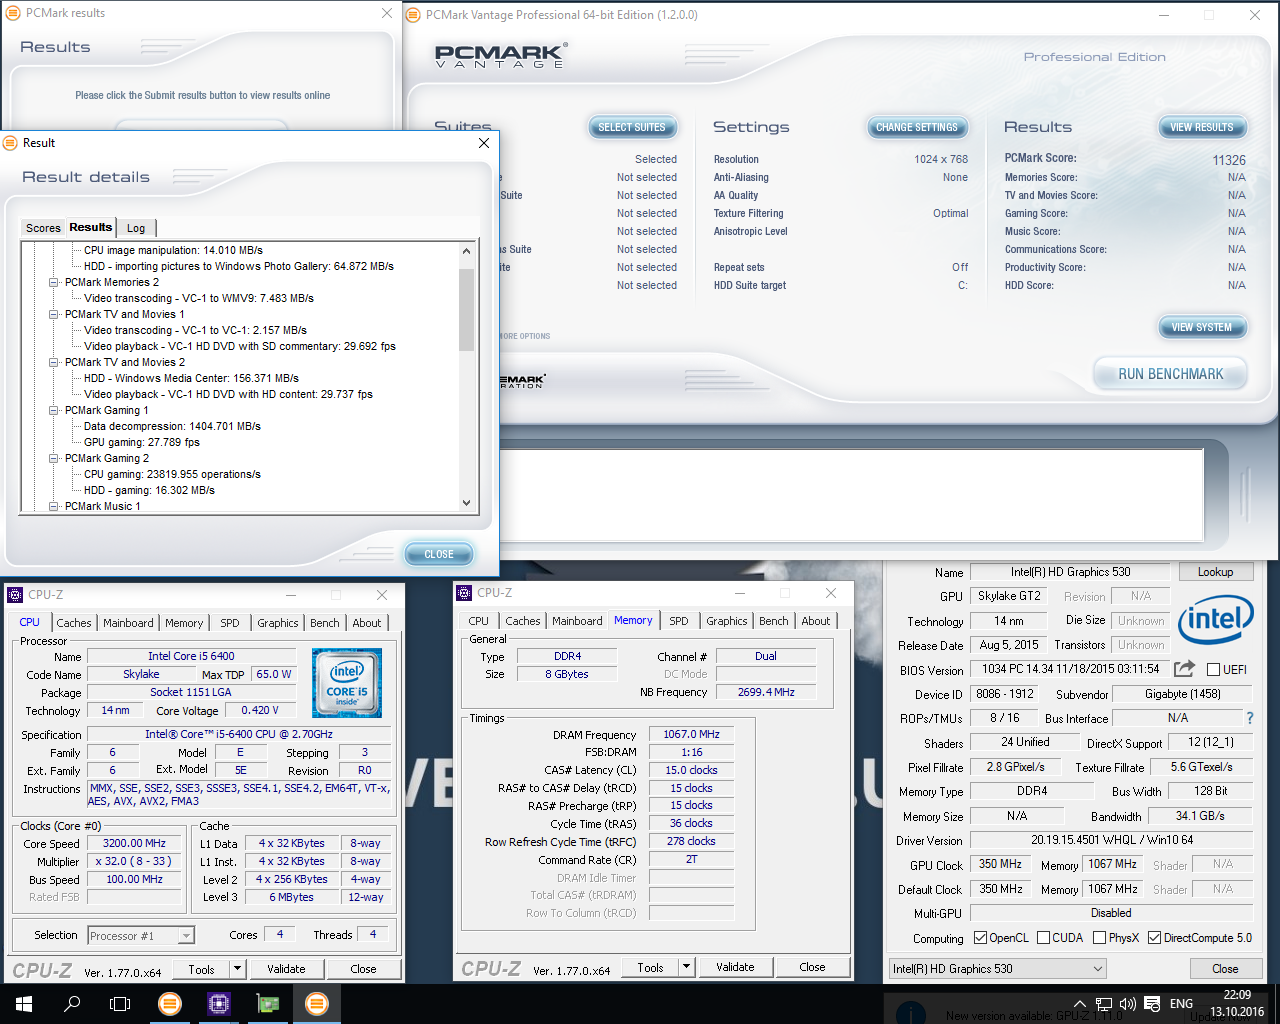1280x1024 pixels.
Task: Collapse the PCMark Music 1 tree node
Action: click(x=54, y=506)
